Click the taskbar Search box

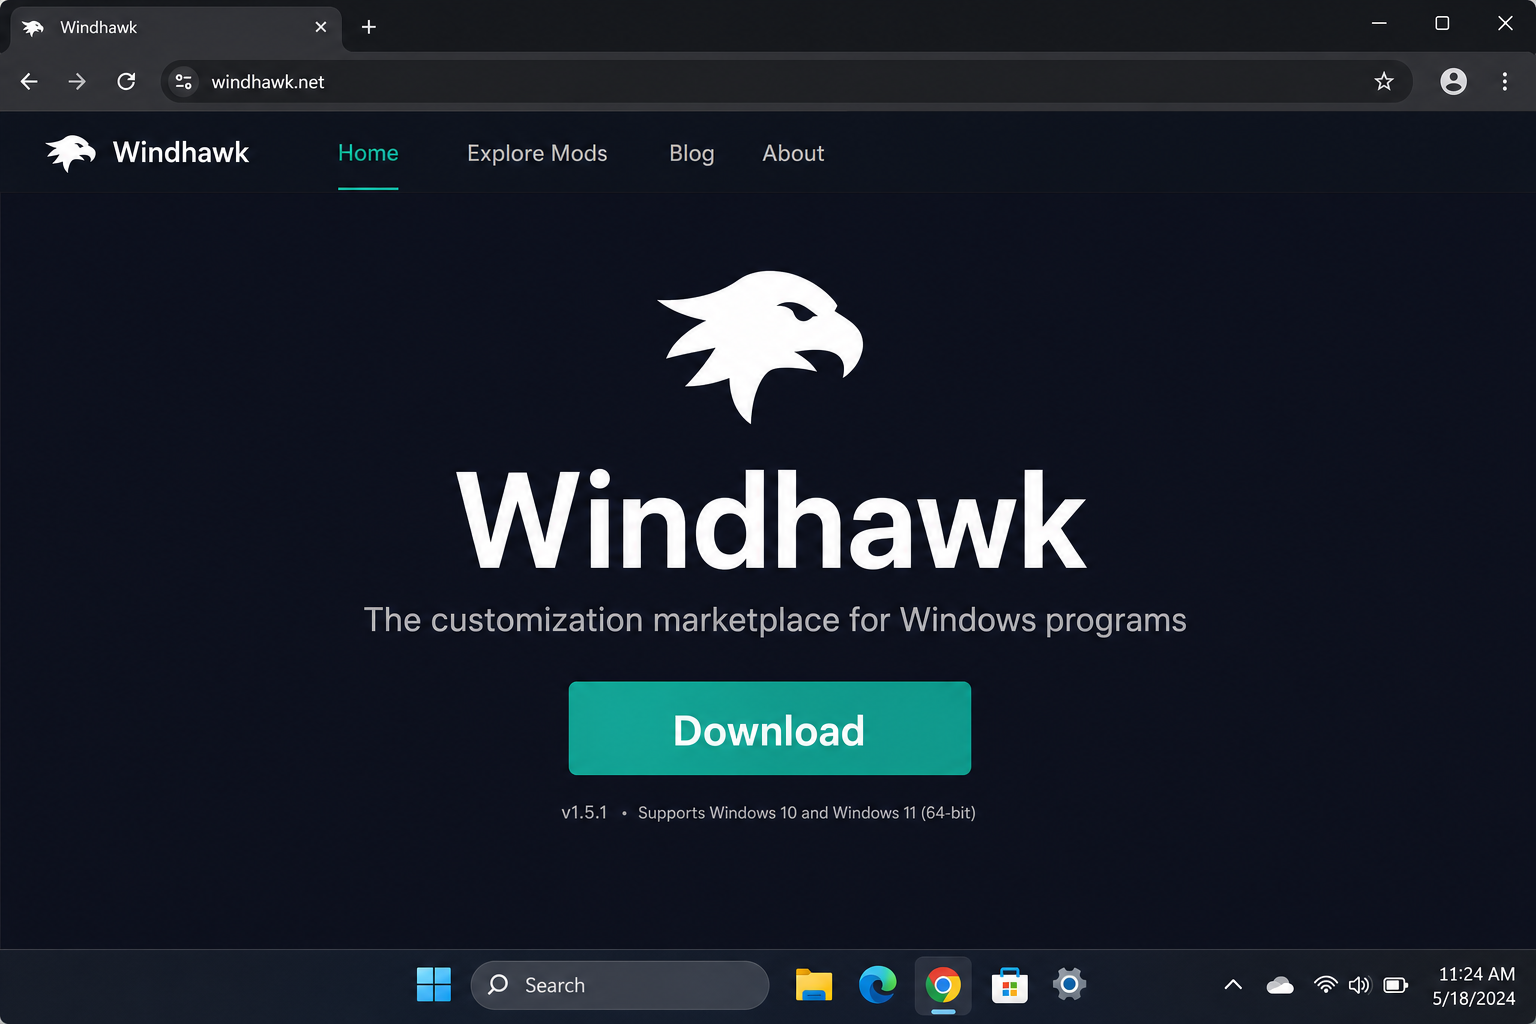click(x=620, y=985)
